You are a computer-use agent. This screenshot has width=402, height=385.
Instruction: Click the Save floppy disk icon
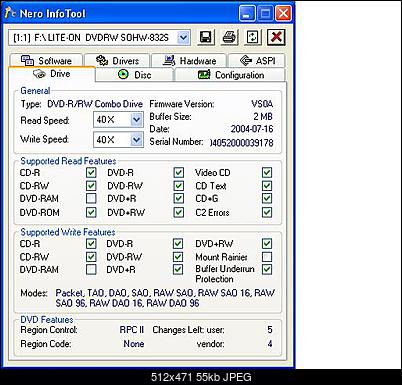tap(206, 37)
